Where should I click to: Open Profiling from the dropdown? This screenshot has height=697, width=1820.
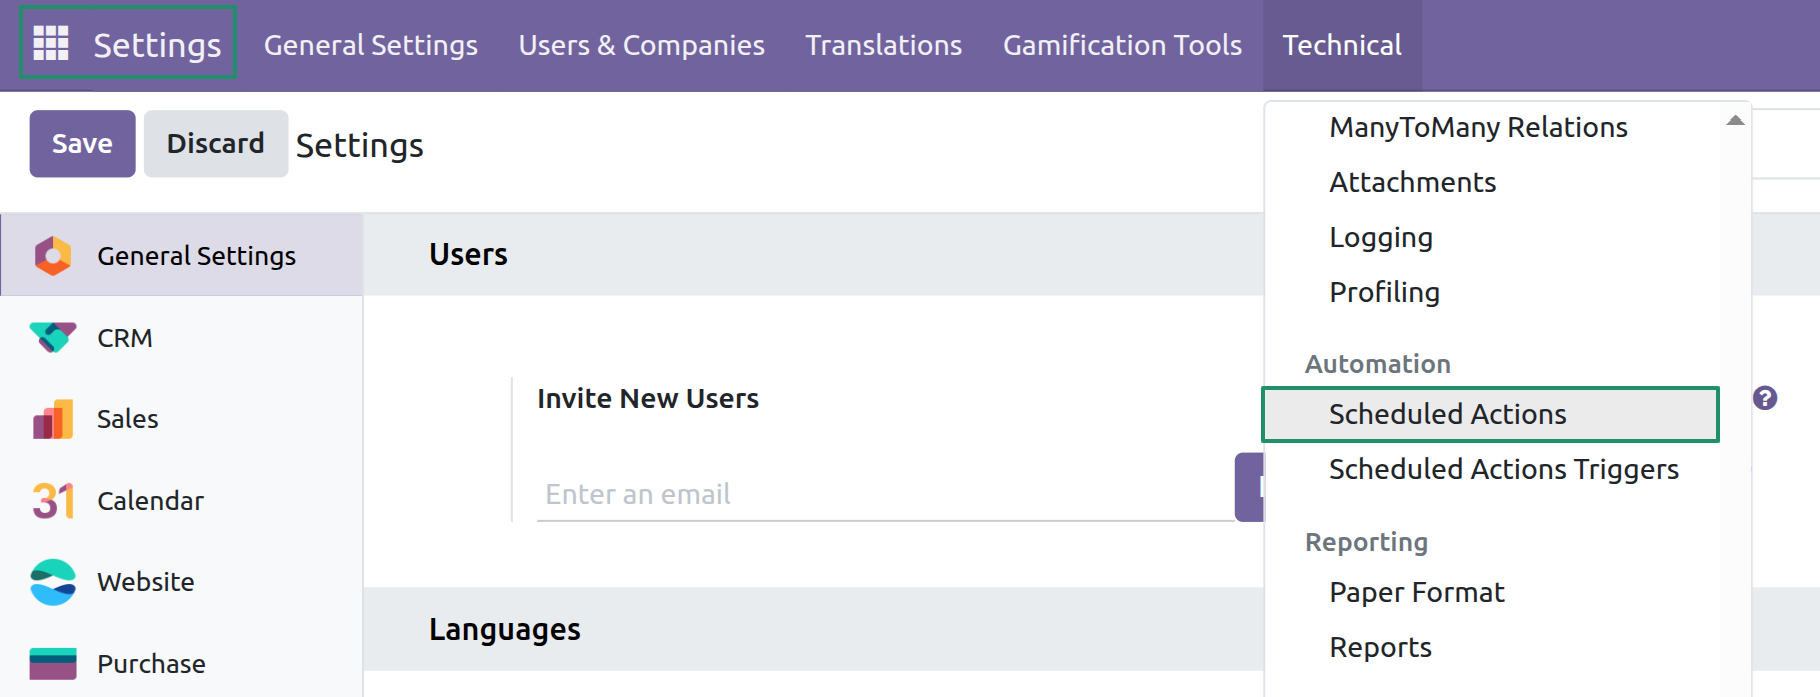click(1385, 292)
